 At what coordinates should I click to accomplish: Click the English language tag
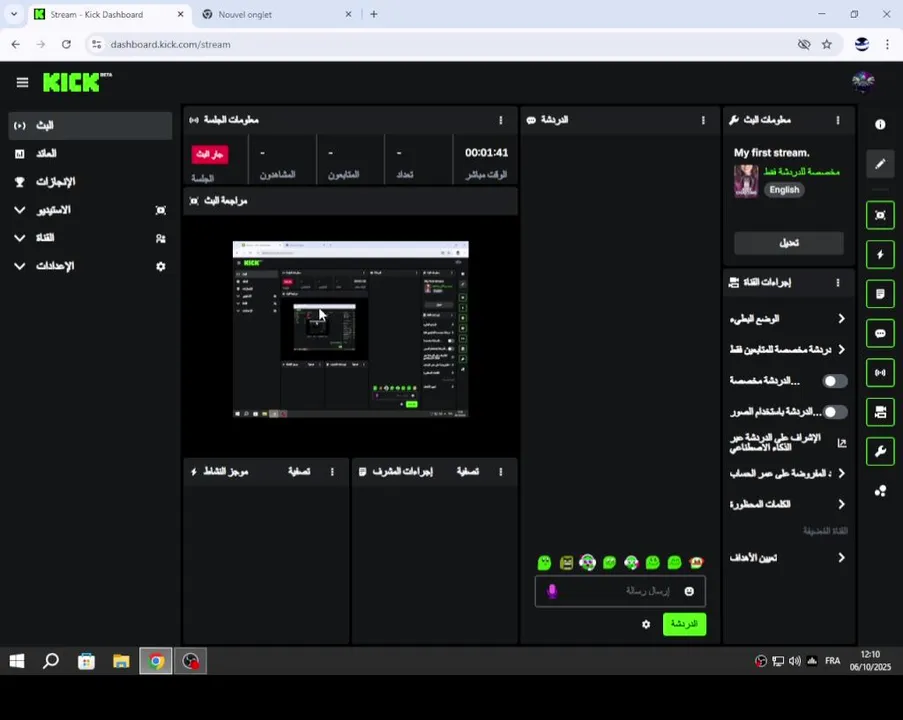click(x=784, y=190)
